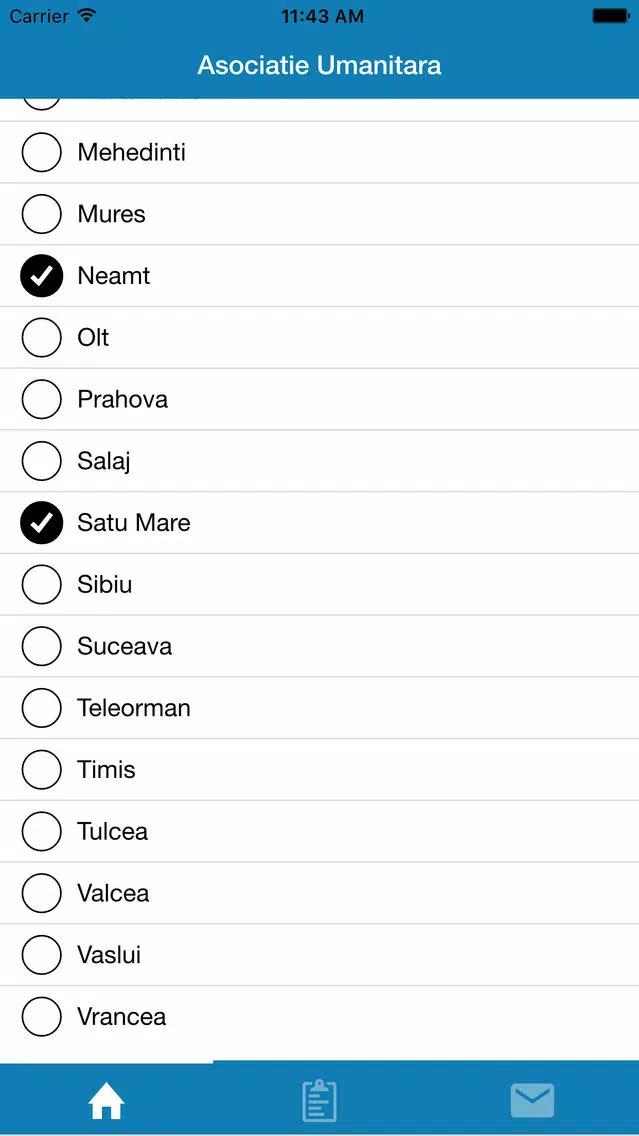This screenshot has width=639, height=1136.
Task: Tap the battery indicator icon
Action: tap(611, 15)
